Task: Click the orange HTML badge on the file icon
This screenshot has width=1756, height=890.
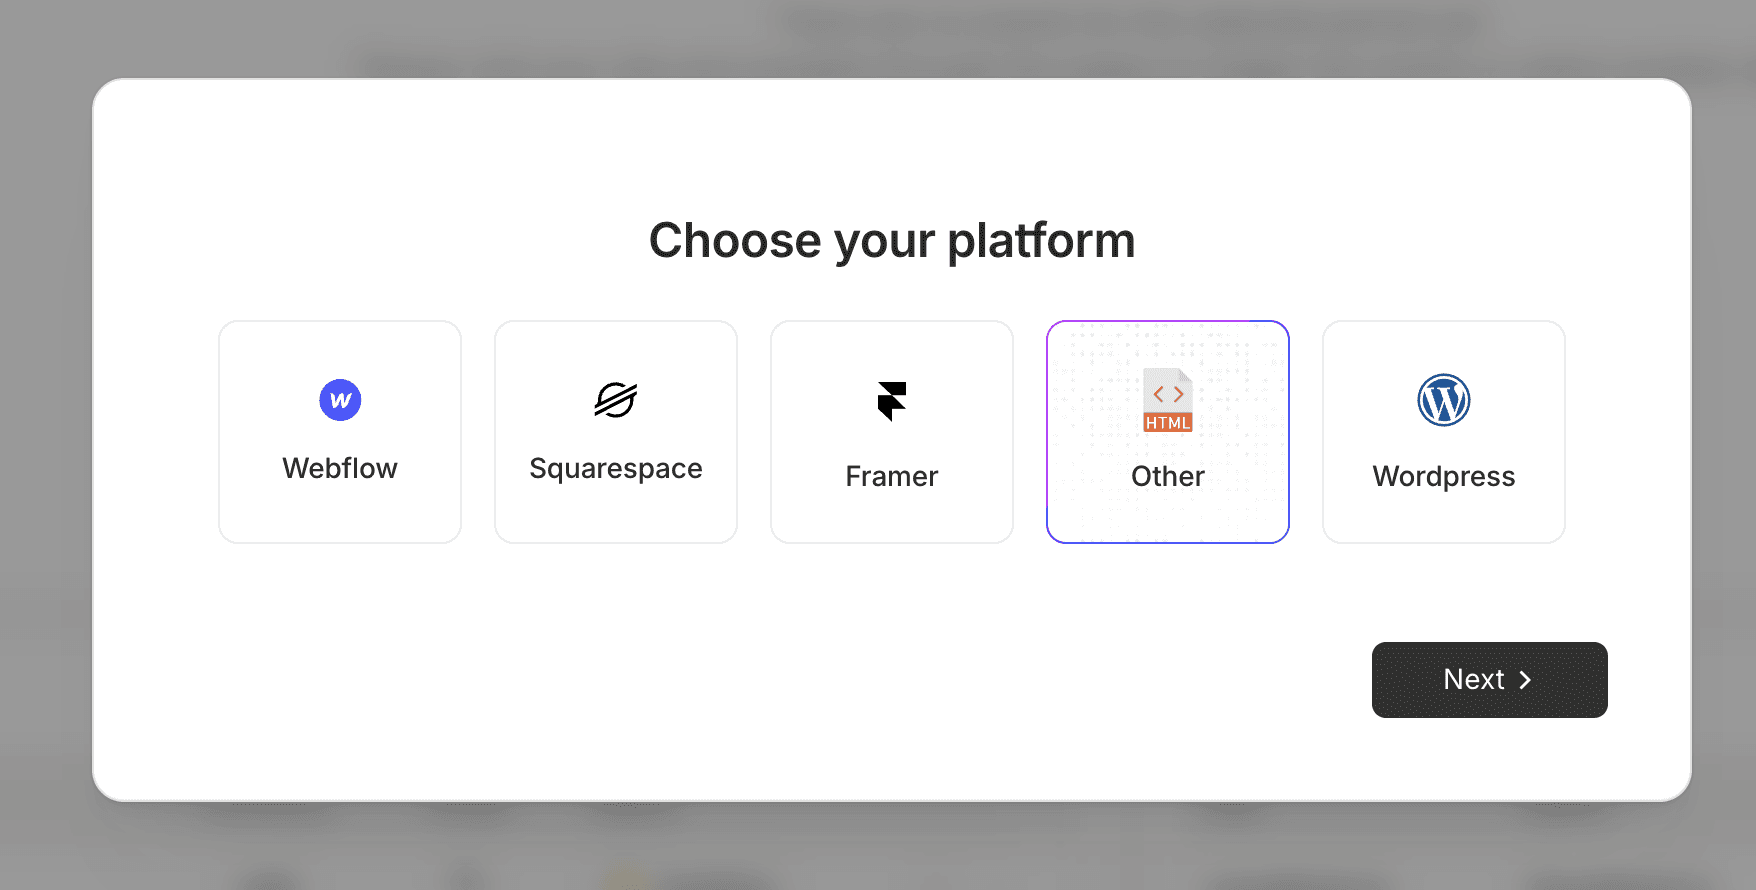Action: point(1167,422)
